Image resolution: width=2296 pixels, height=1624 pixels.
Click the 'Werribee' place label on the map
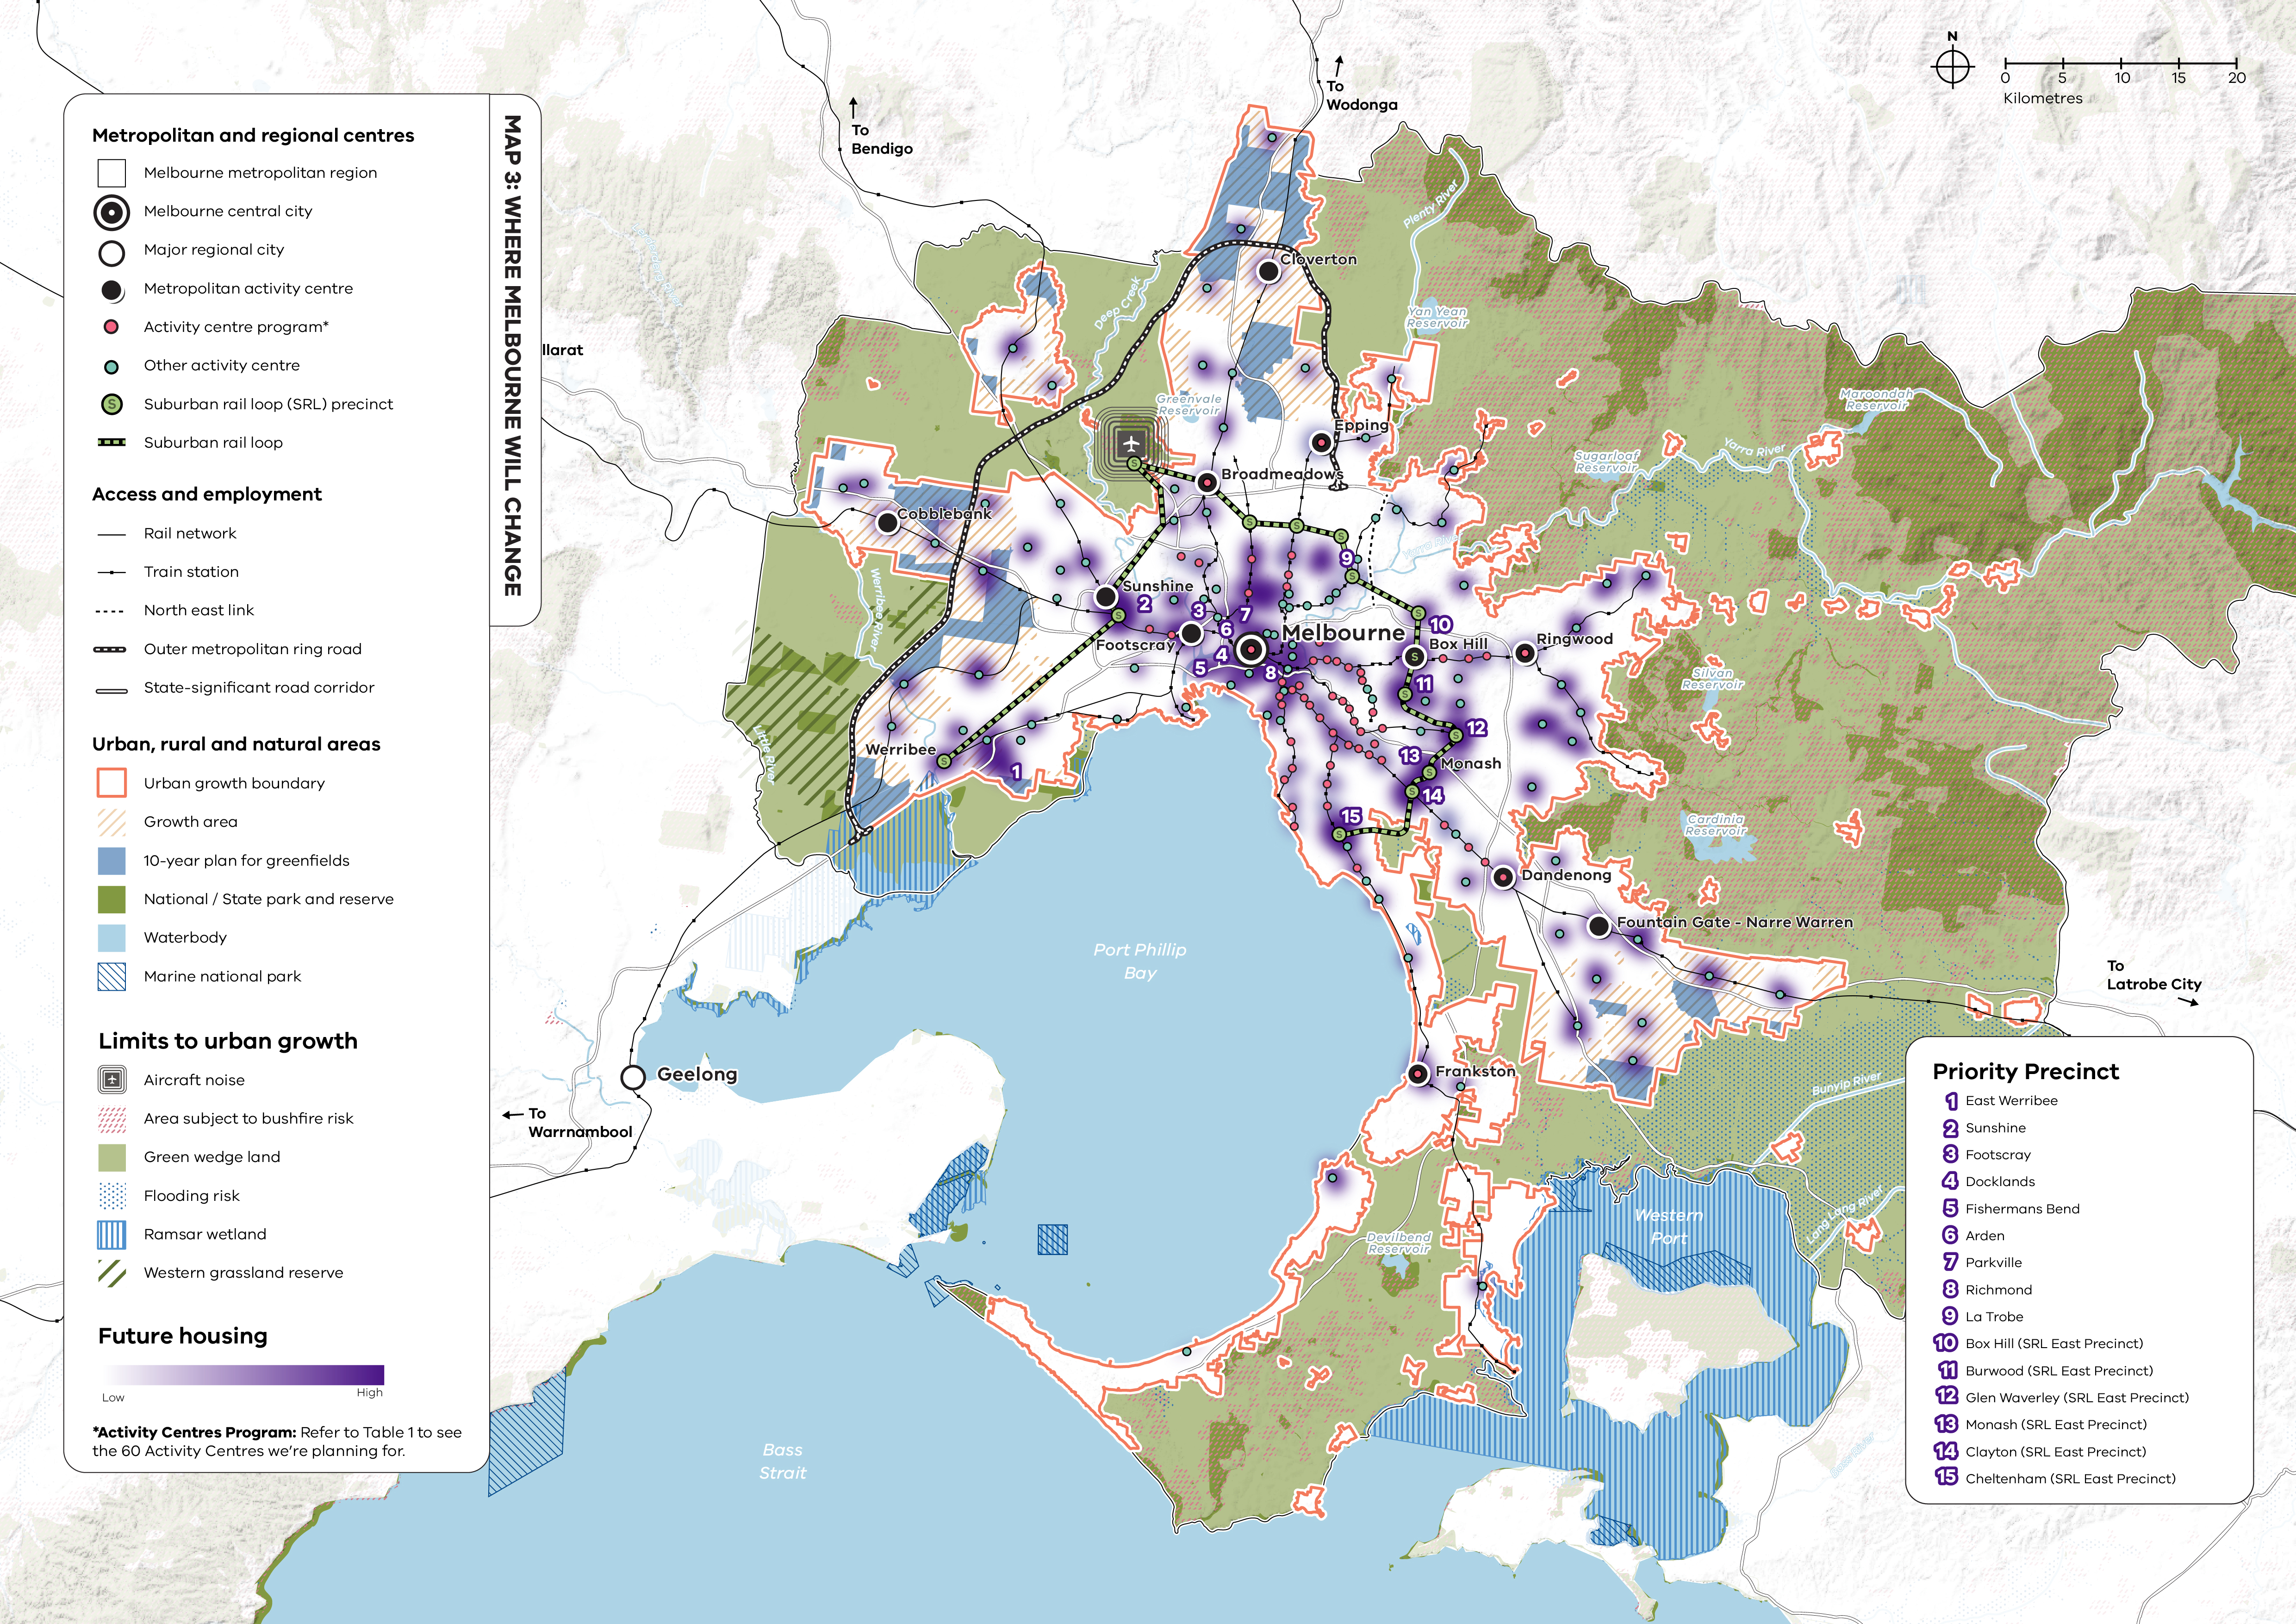pos(900,749)
